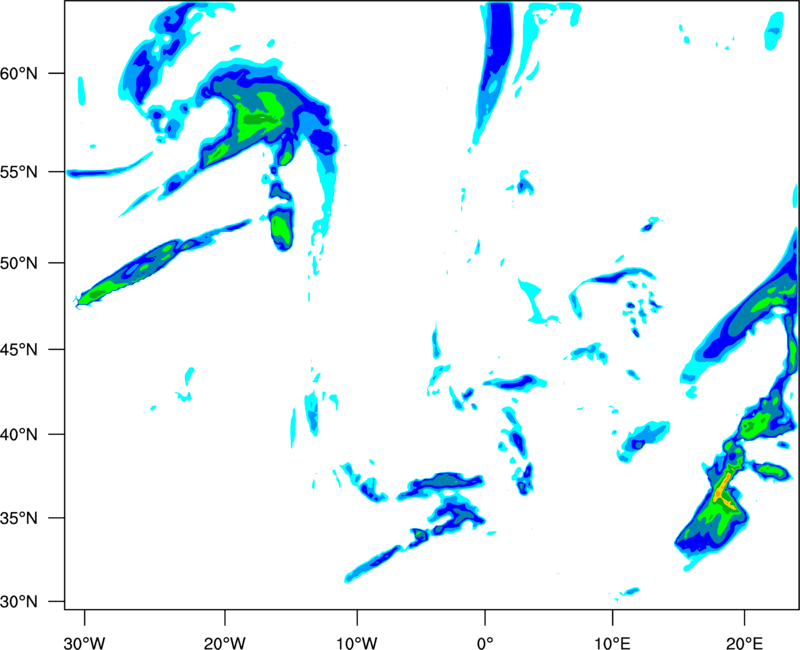Viewport: 800px width, 650px height.
Task: Click the 60°N latitude label
Action: [19, 73]
